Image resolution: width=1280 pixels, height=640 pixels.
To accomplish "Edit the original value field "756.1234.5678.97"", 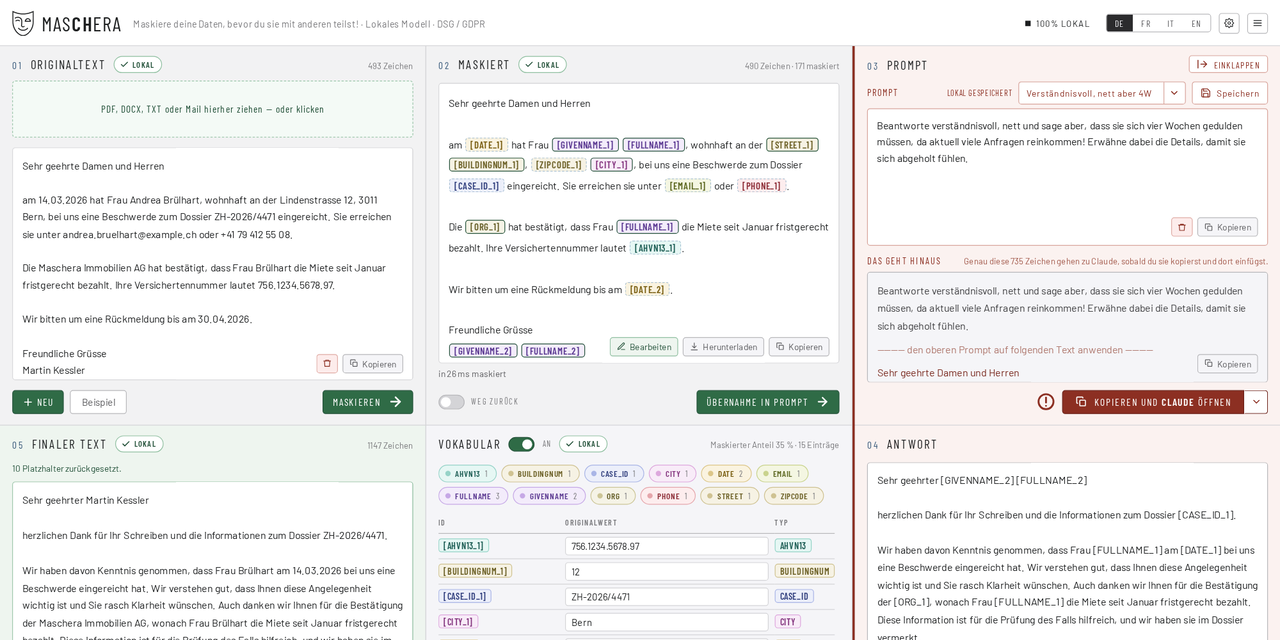I will tap(666, 546).
